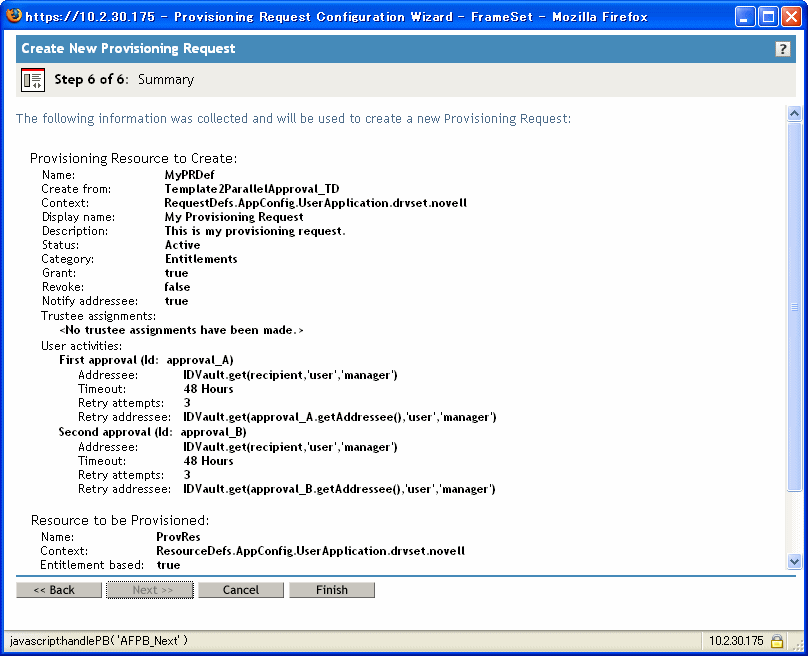This screenshot has width=808, height=656.
Task: Click the Firefox logo in title bar
Action: (x=14, y=15)
